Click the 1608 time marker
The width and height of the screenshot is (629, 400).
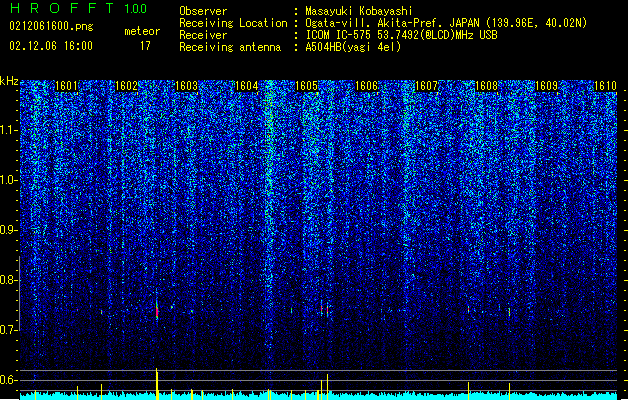pyautogui.click(x=487, y=86)
